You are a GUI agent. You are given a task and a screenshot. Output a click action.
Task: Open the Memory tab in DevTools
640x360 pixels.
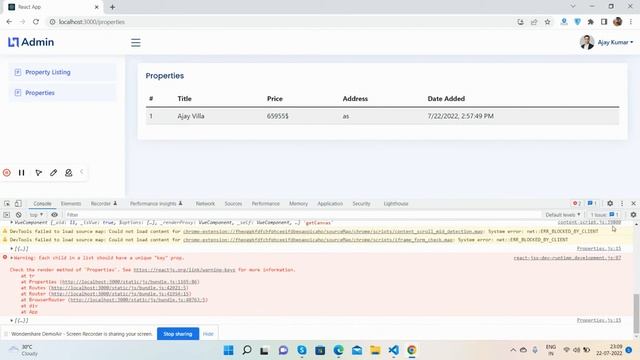tap(298, 203)
